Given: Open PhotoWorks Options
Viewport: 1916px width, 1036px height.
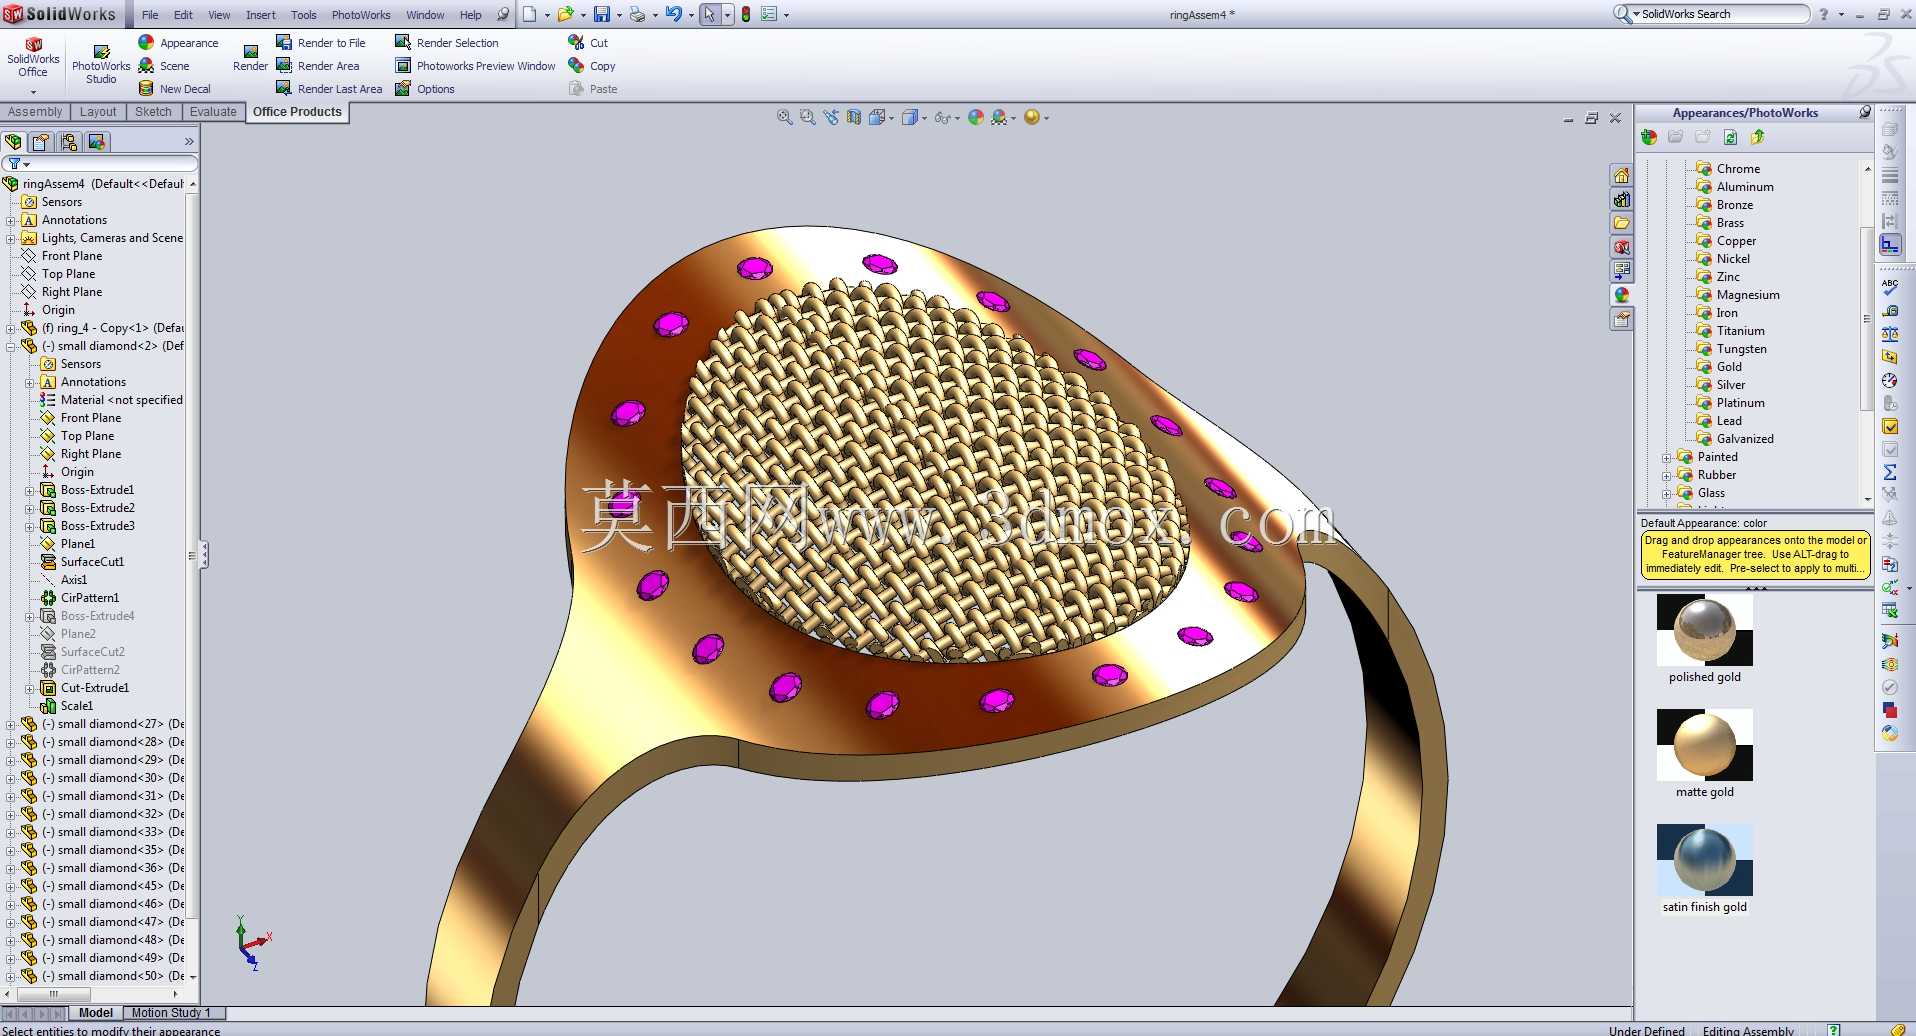Looking at the screenshot, I should pos(425,89).
